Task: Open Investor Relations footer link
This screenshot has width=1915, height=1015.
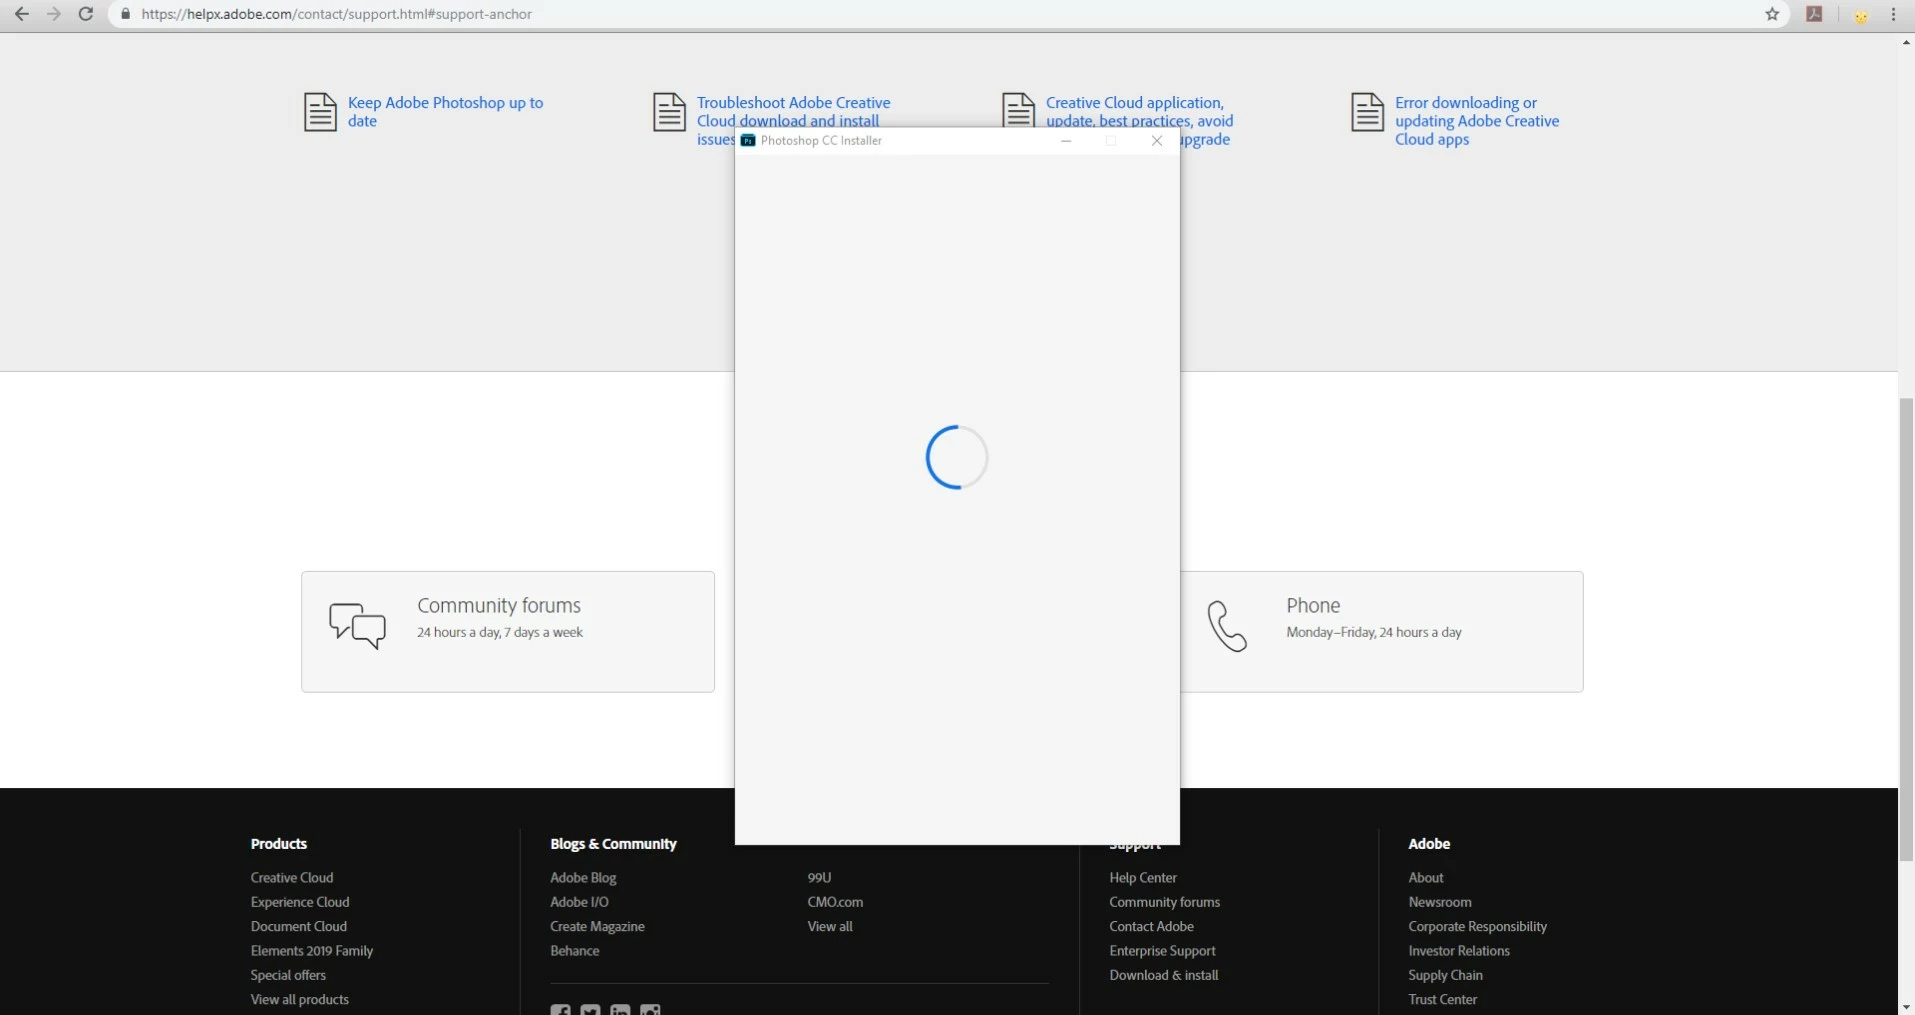Action: tap(1459, 951)
